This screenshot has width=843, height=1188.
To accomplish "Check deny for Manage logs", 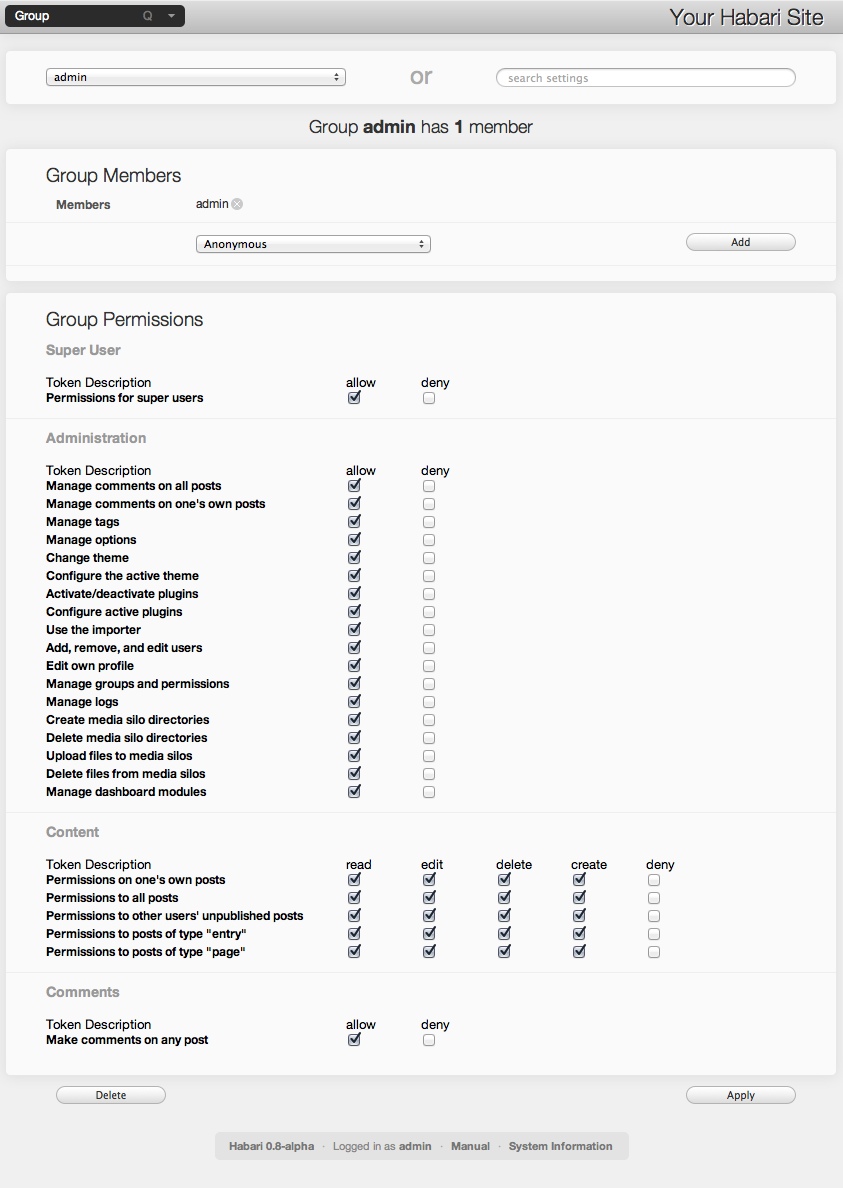I will 429,702.
